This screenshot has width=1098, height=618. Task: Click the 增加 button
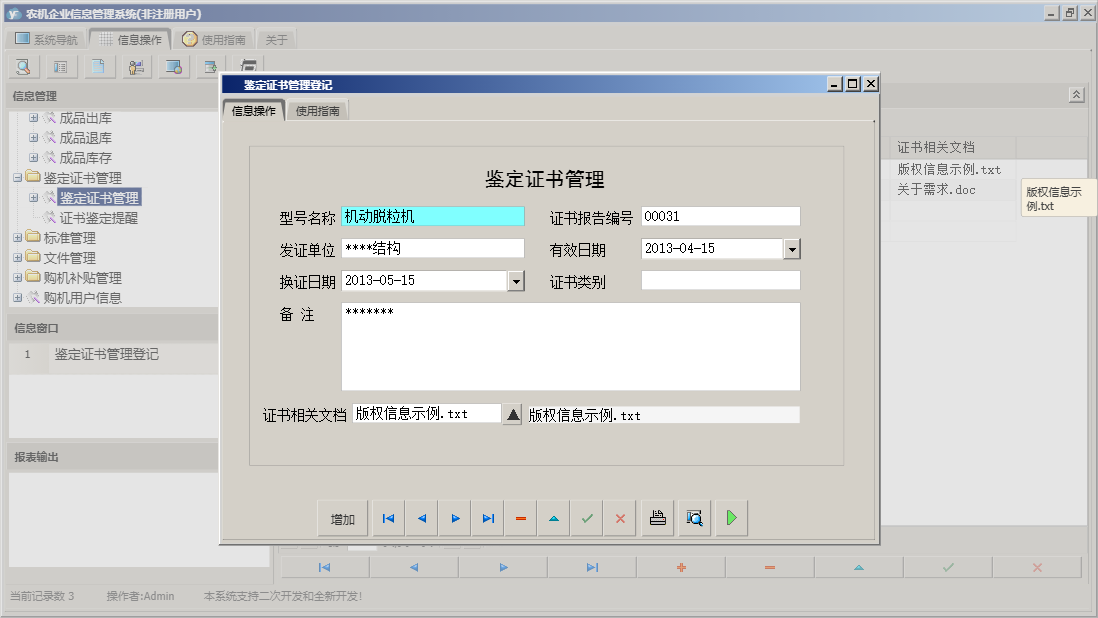(343, 519)
